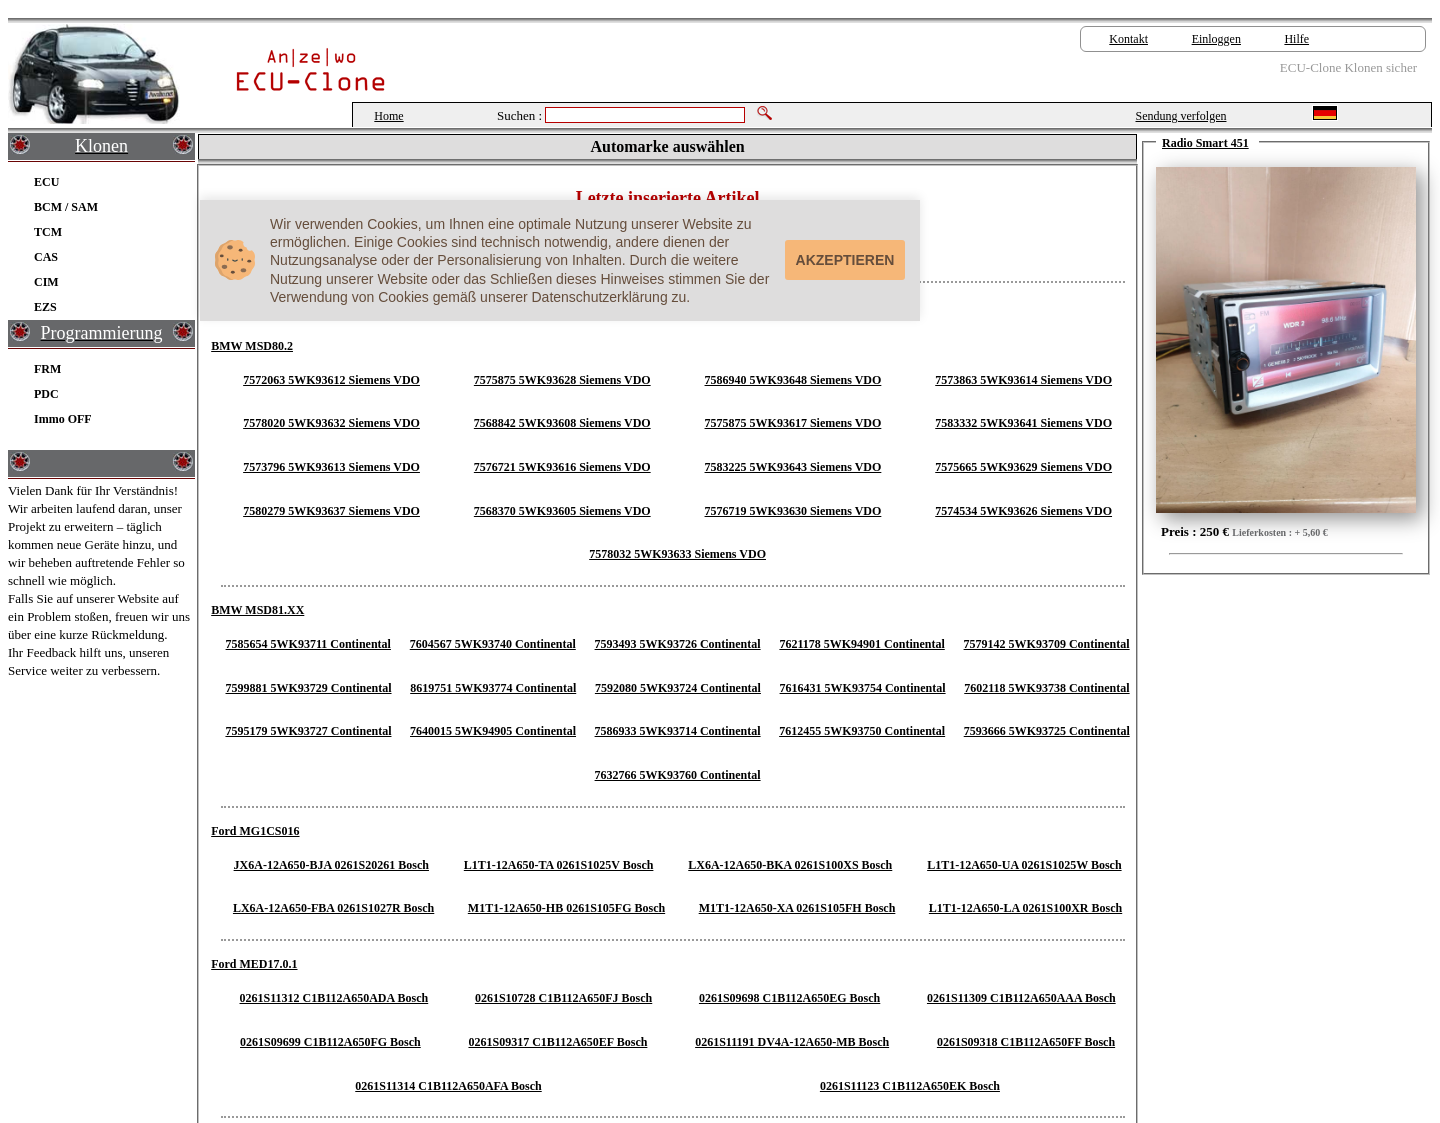The width and height of the screenshot is (1440, 1123).
Task: Open 7576721 5WK93616 Siemens VDO
Action: point(562,467)
